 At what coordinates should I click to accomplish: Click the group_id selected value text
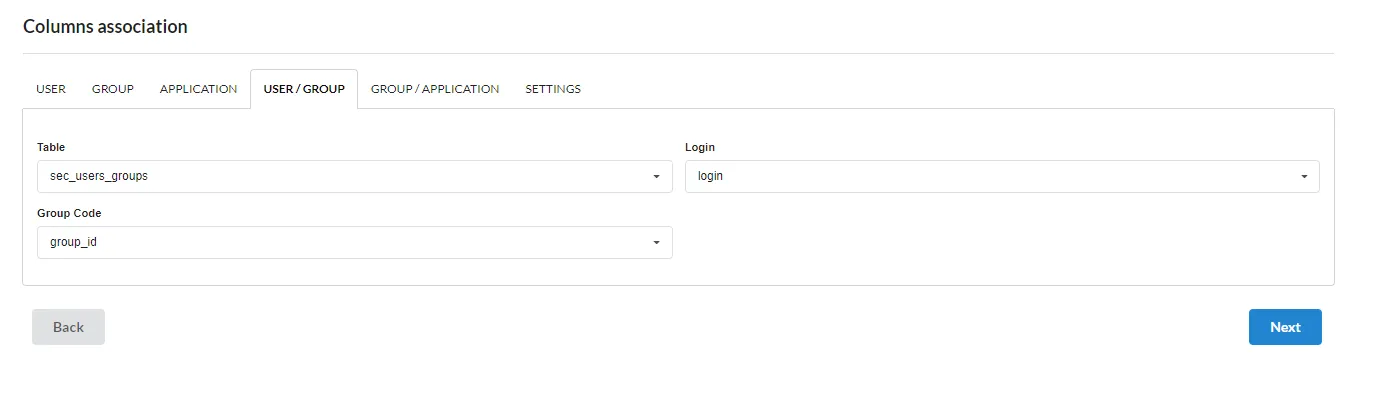tap(73, 242)
